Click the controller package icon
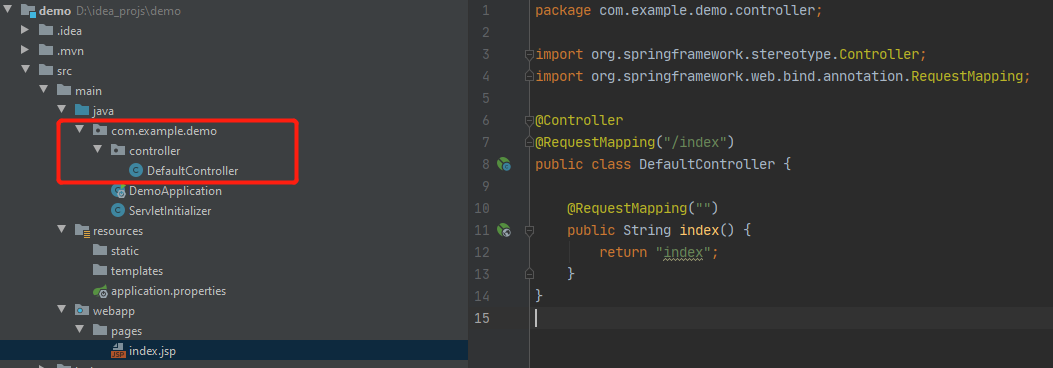The height and width of the screenshot is (368, 1053). 118,150
